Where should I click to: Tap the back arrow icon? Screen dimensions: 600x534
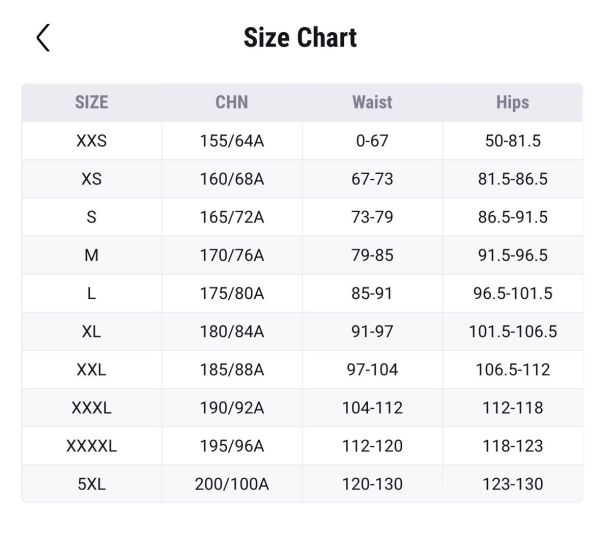42,38
